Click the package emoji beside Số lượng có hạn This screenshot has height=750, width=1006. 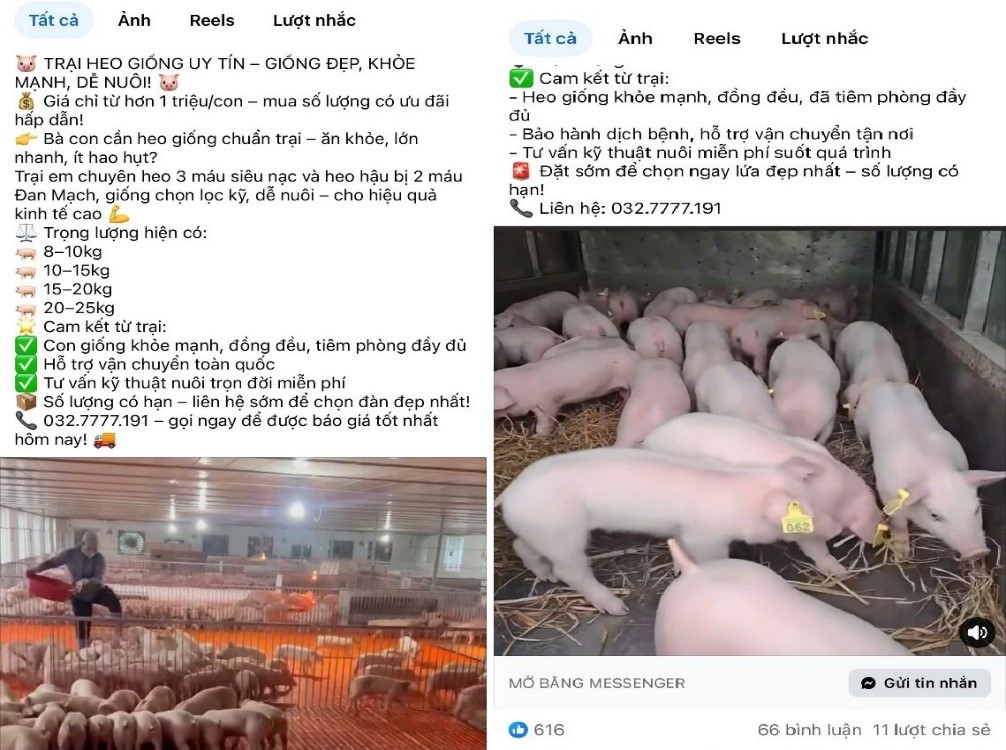tap(26, 402)
